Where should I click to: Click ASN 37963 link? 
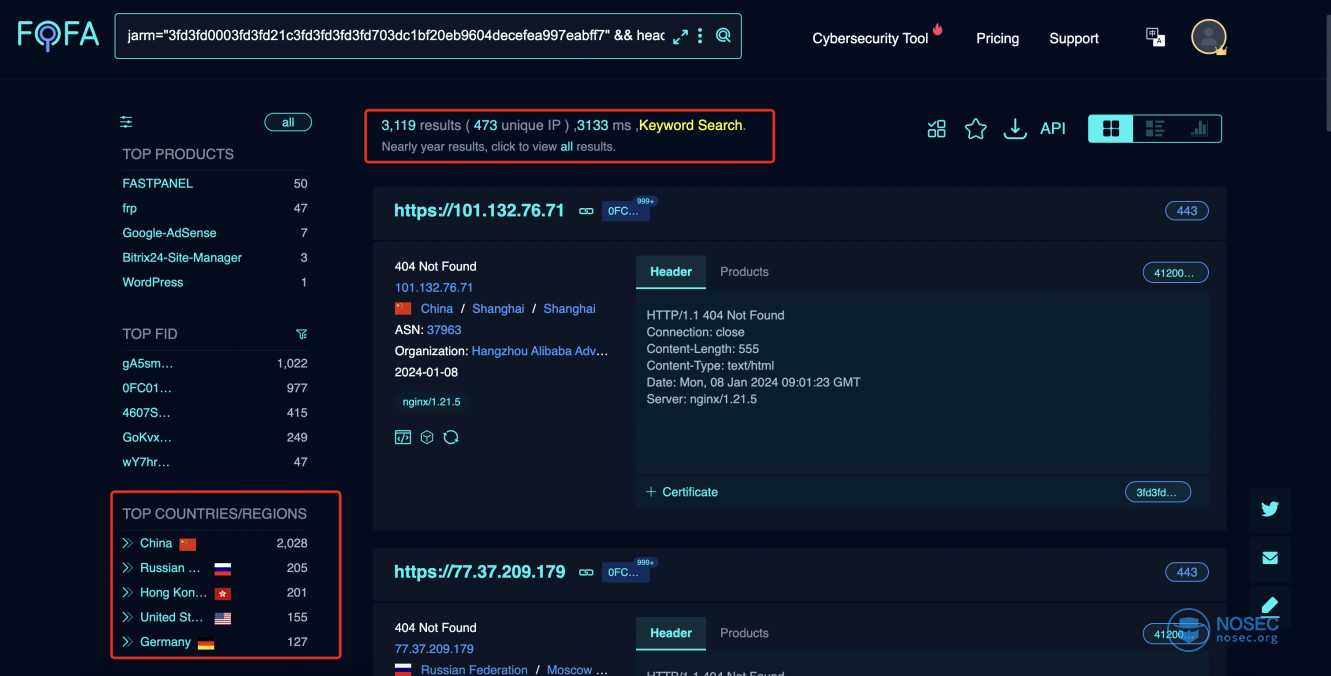coord(444,330)
